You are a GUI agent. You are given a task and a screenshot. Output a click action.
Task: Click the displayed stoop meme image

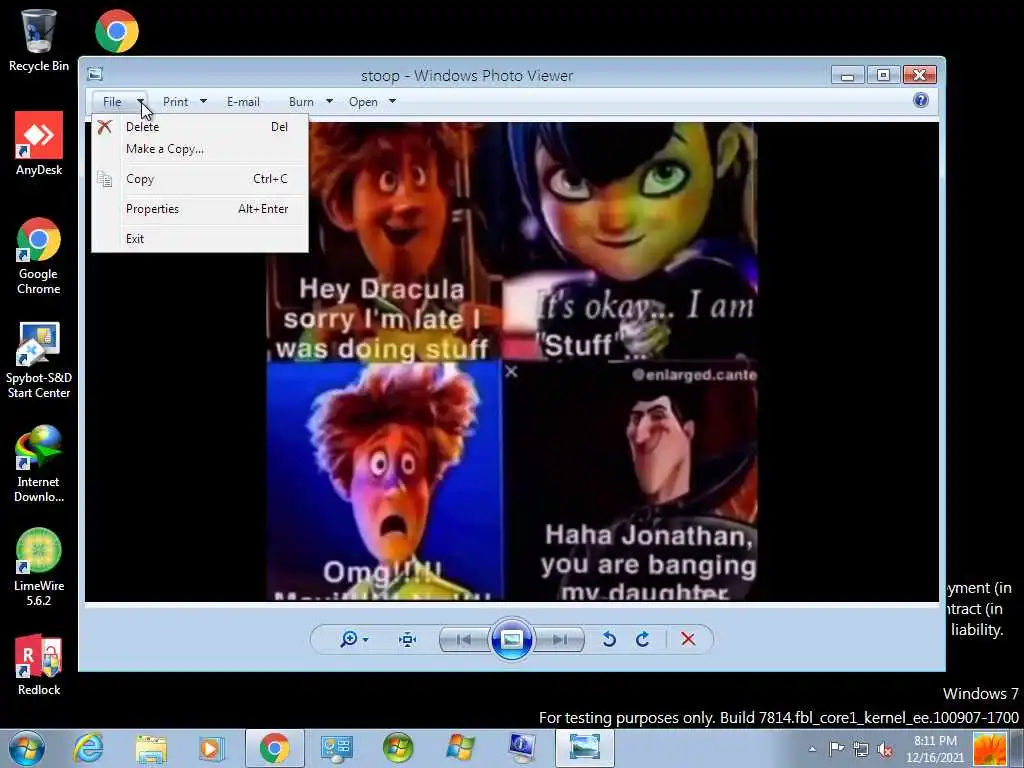click(511, 361)
